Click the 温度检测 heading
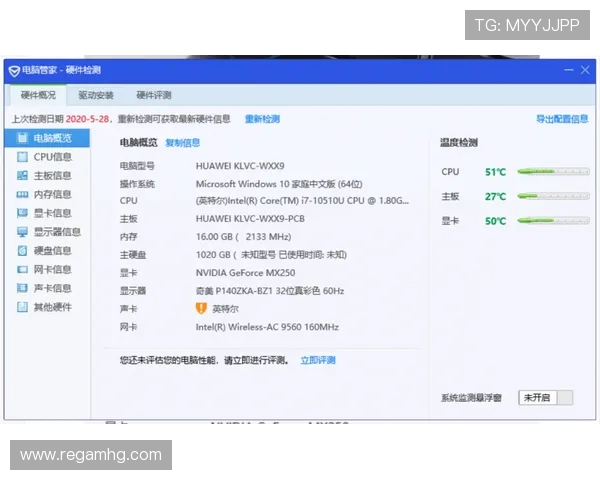600x480 pixels. click(458, 143)
